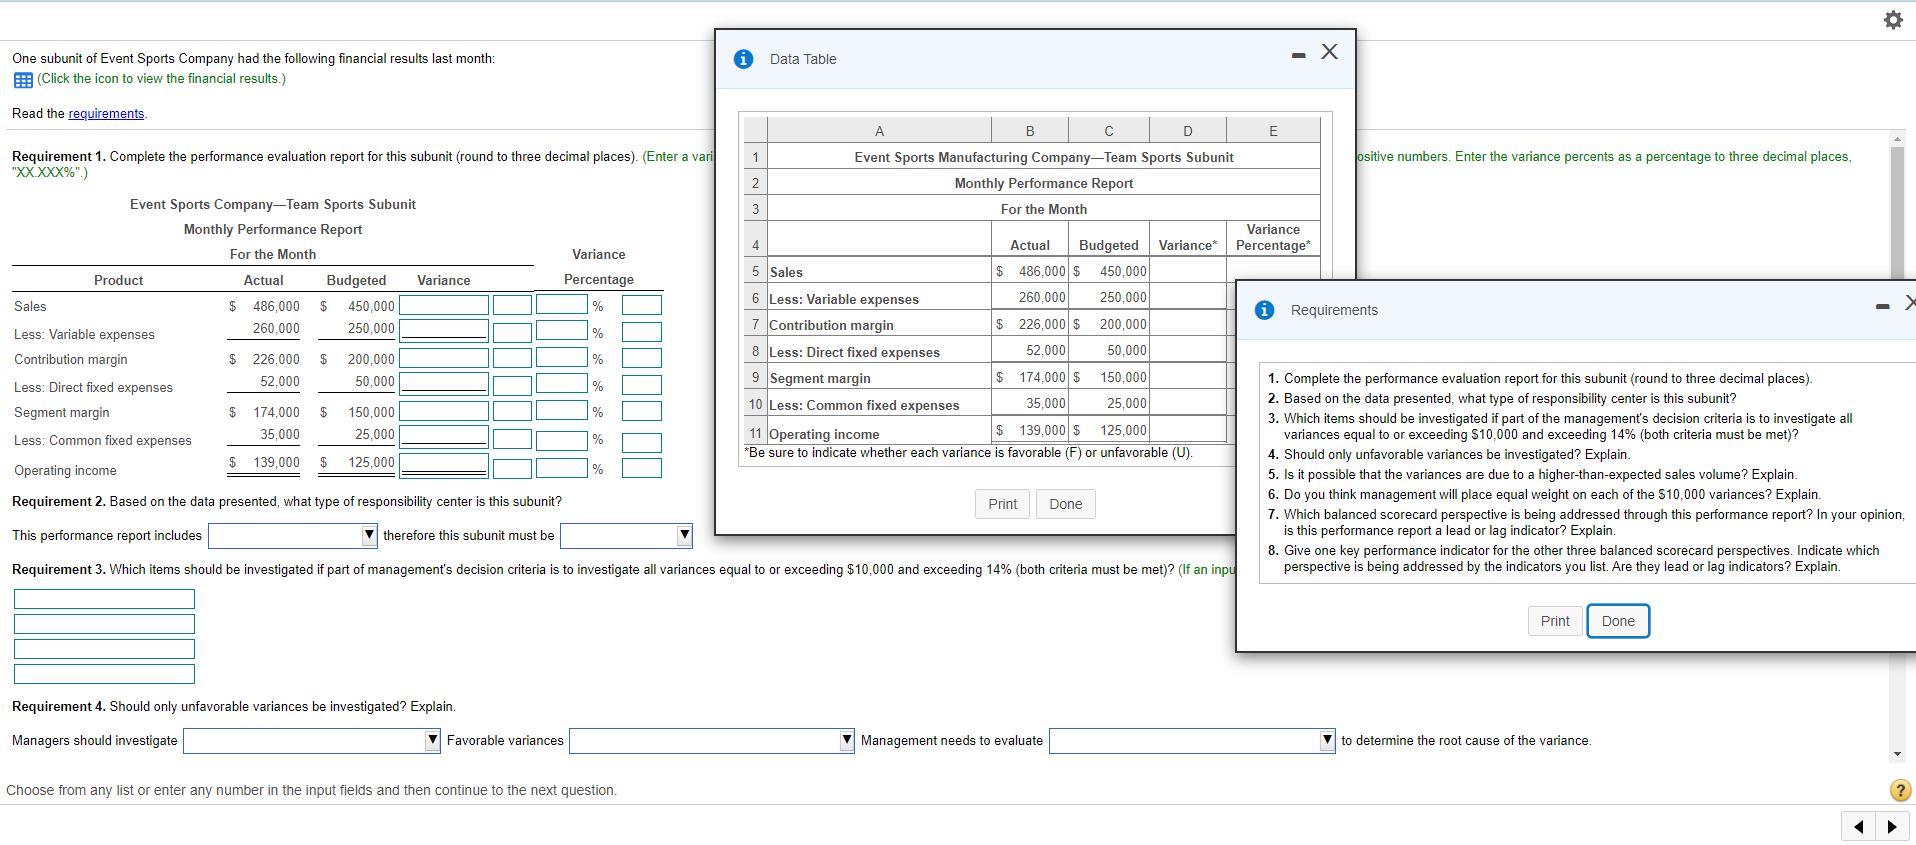
Task: Go to the previous question arrow
Action: coord(1858,826)
